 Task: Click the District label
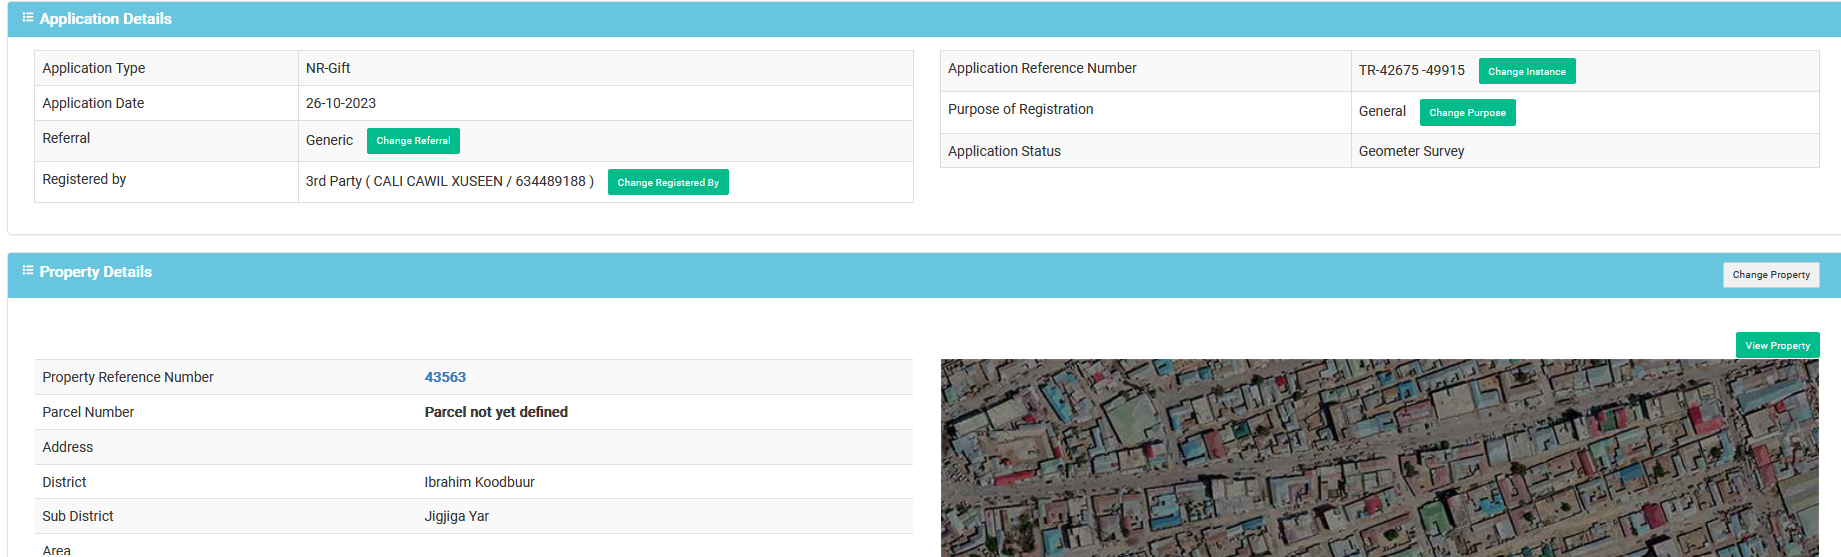pyautogui.click(x=64, y=482)
